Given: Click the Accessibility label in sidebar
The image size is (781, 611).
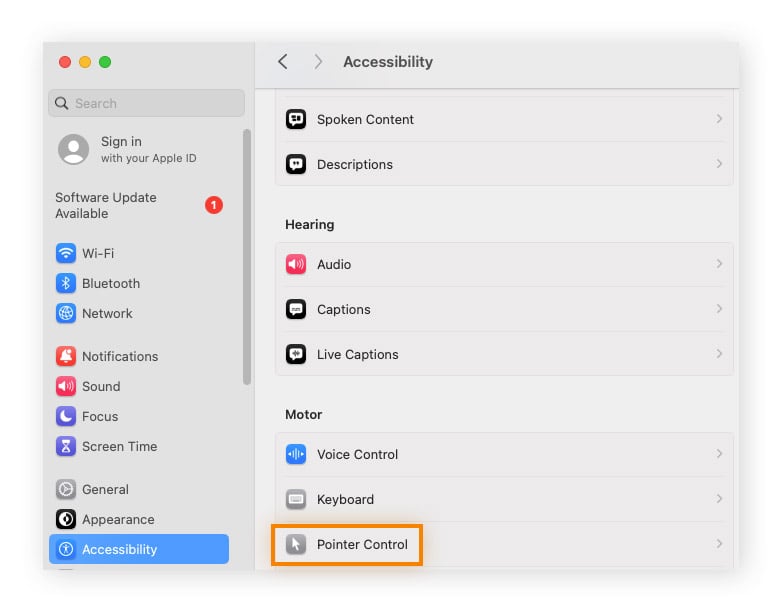Looking at the screenshot, I should point(120,549).
